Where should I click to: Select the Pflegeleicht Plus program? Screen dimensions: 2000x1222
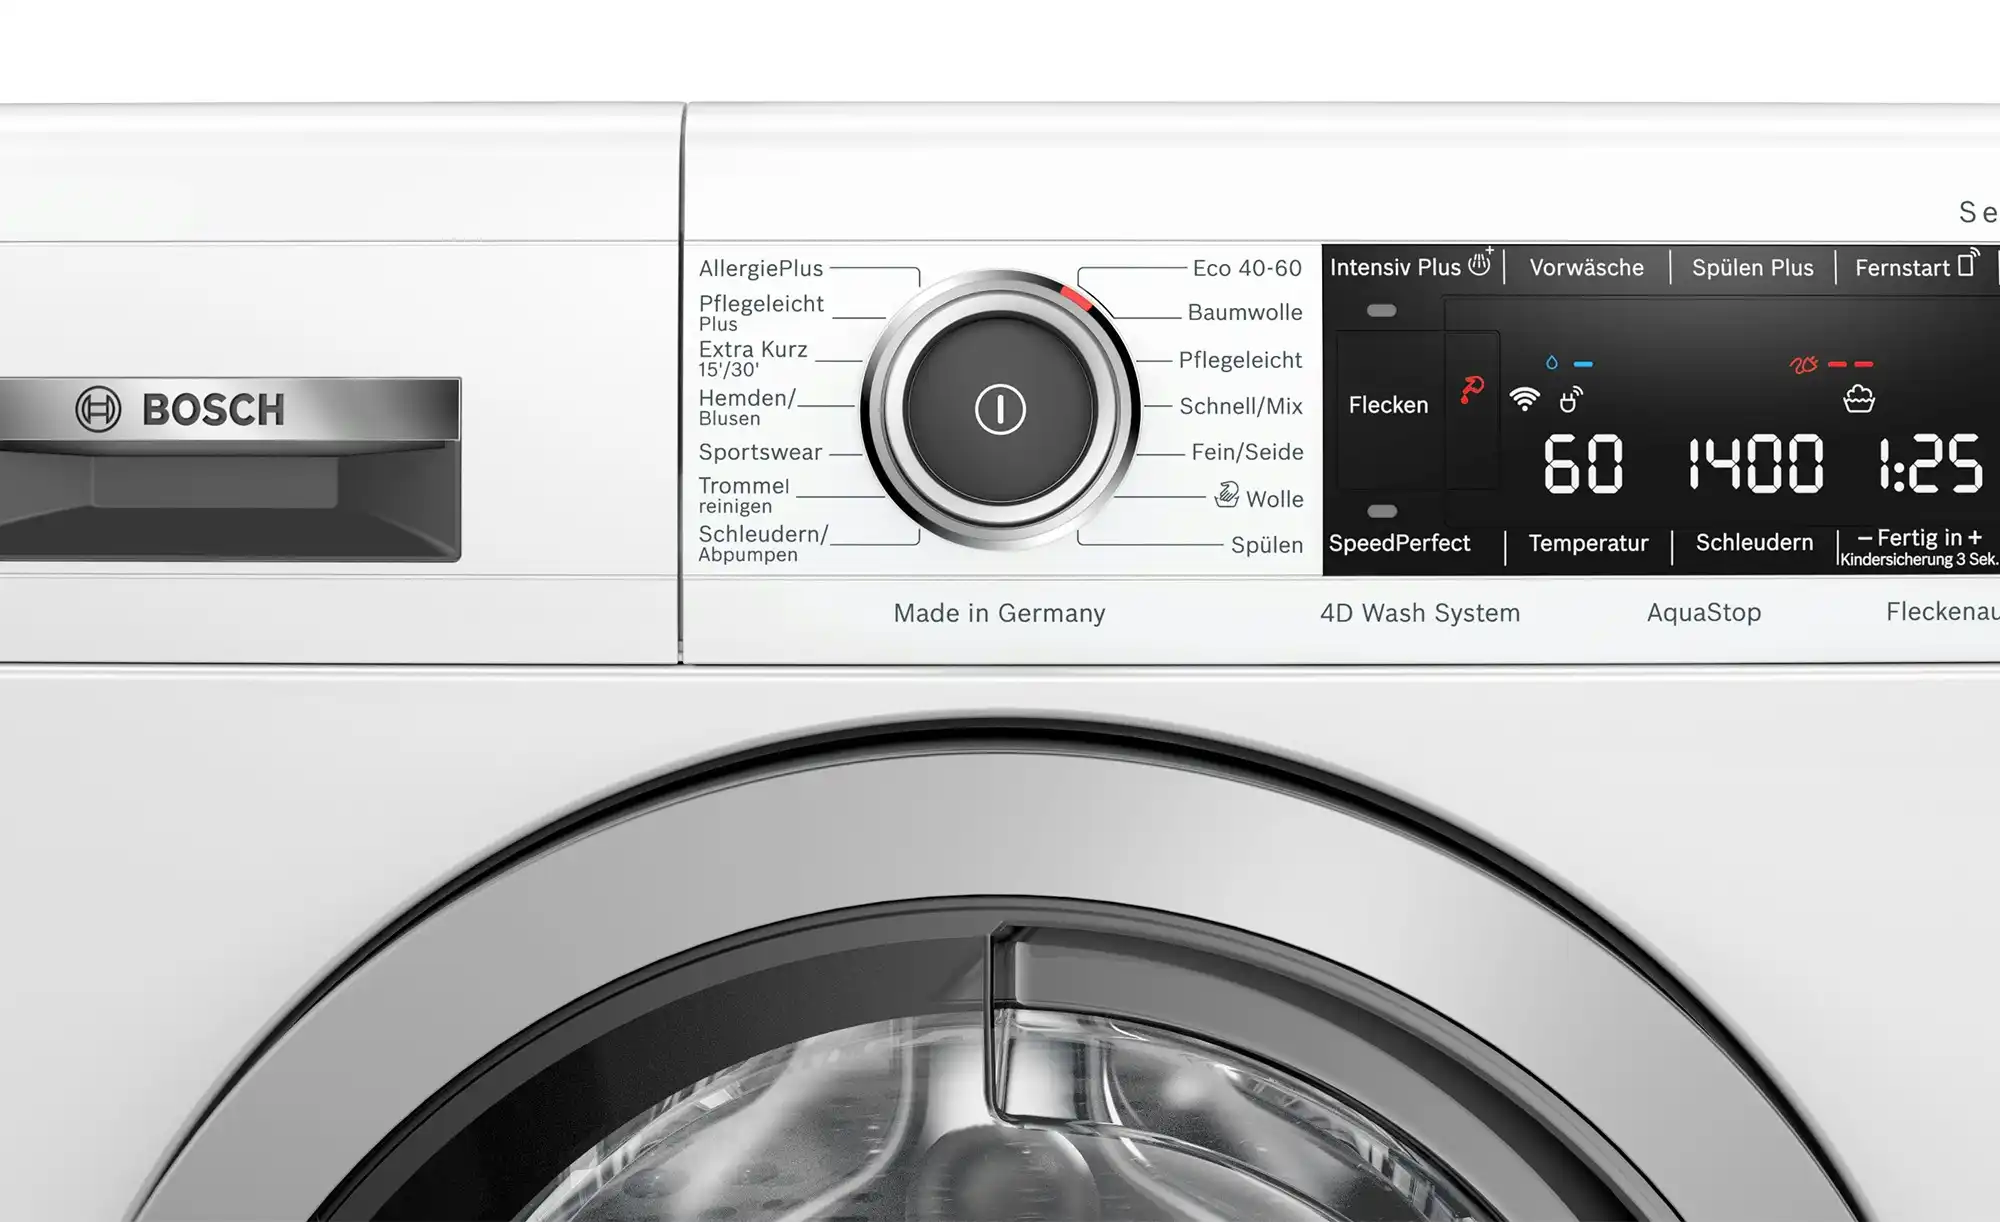(x=761, y=312)
